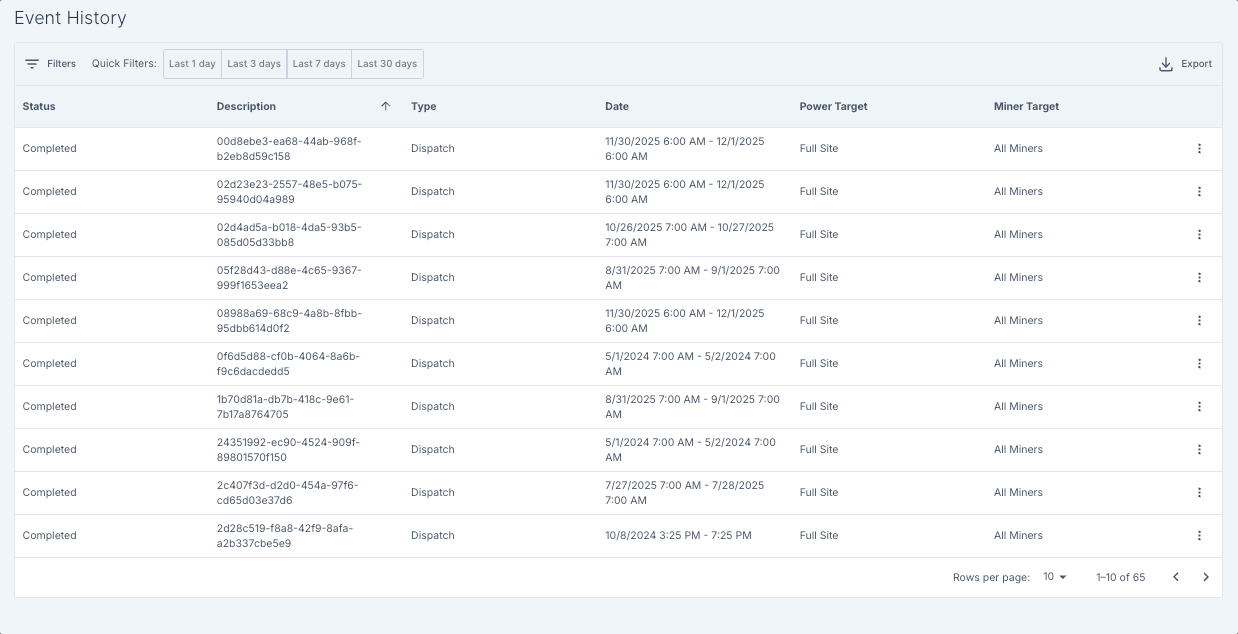Sort by Power Target column header
The image size is (1238, 634).
click(833, 106)
